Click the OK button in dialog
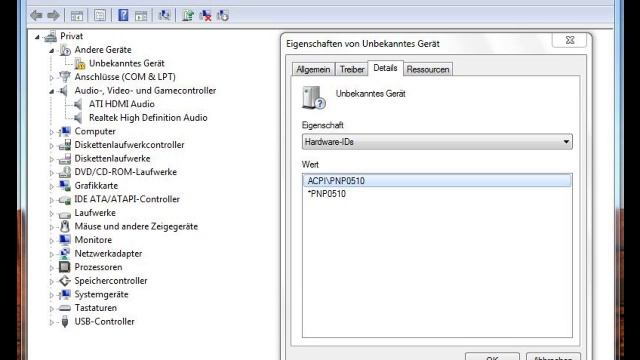The width and height of the screenshot is (640, 360). (x=492, y=357)
